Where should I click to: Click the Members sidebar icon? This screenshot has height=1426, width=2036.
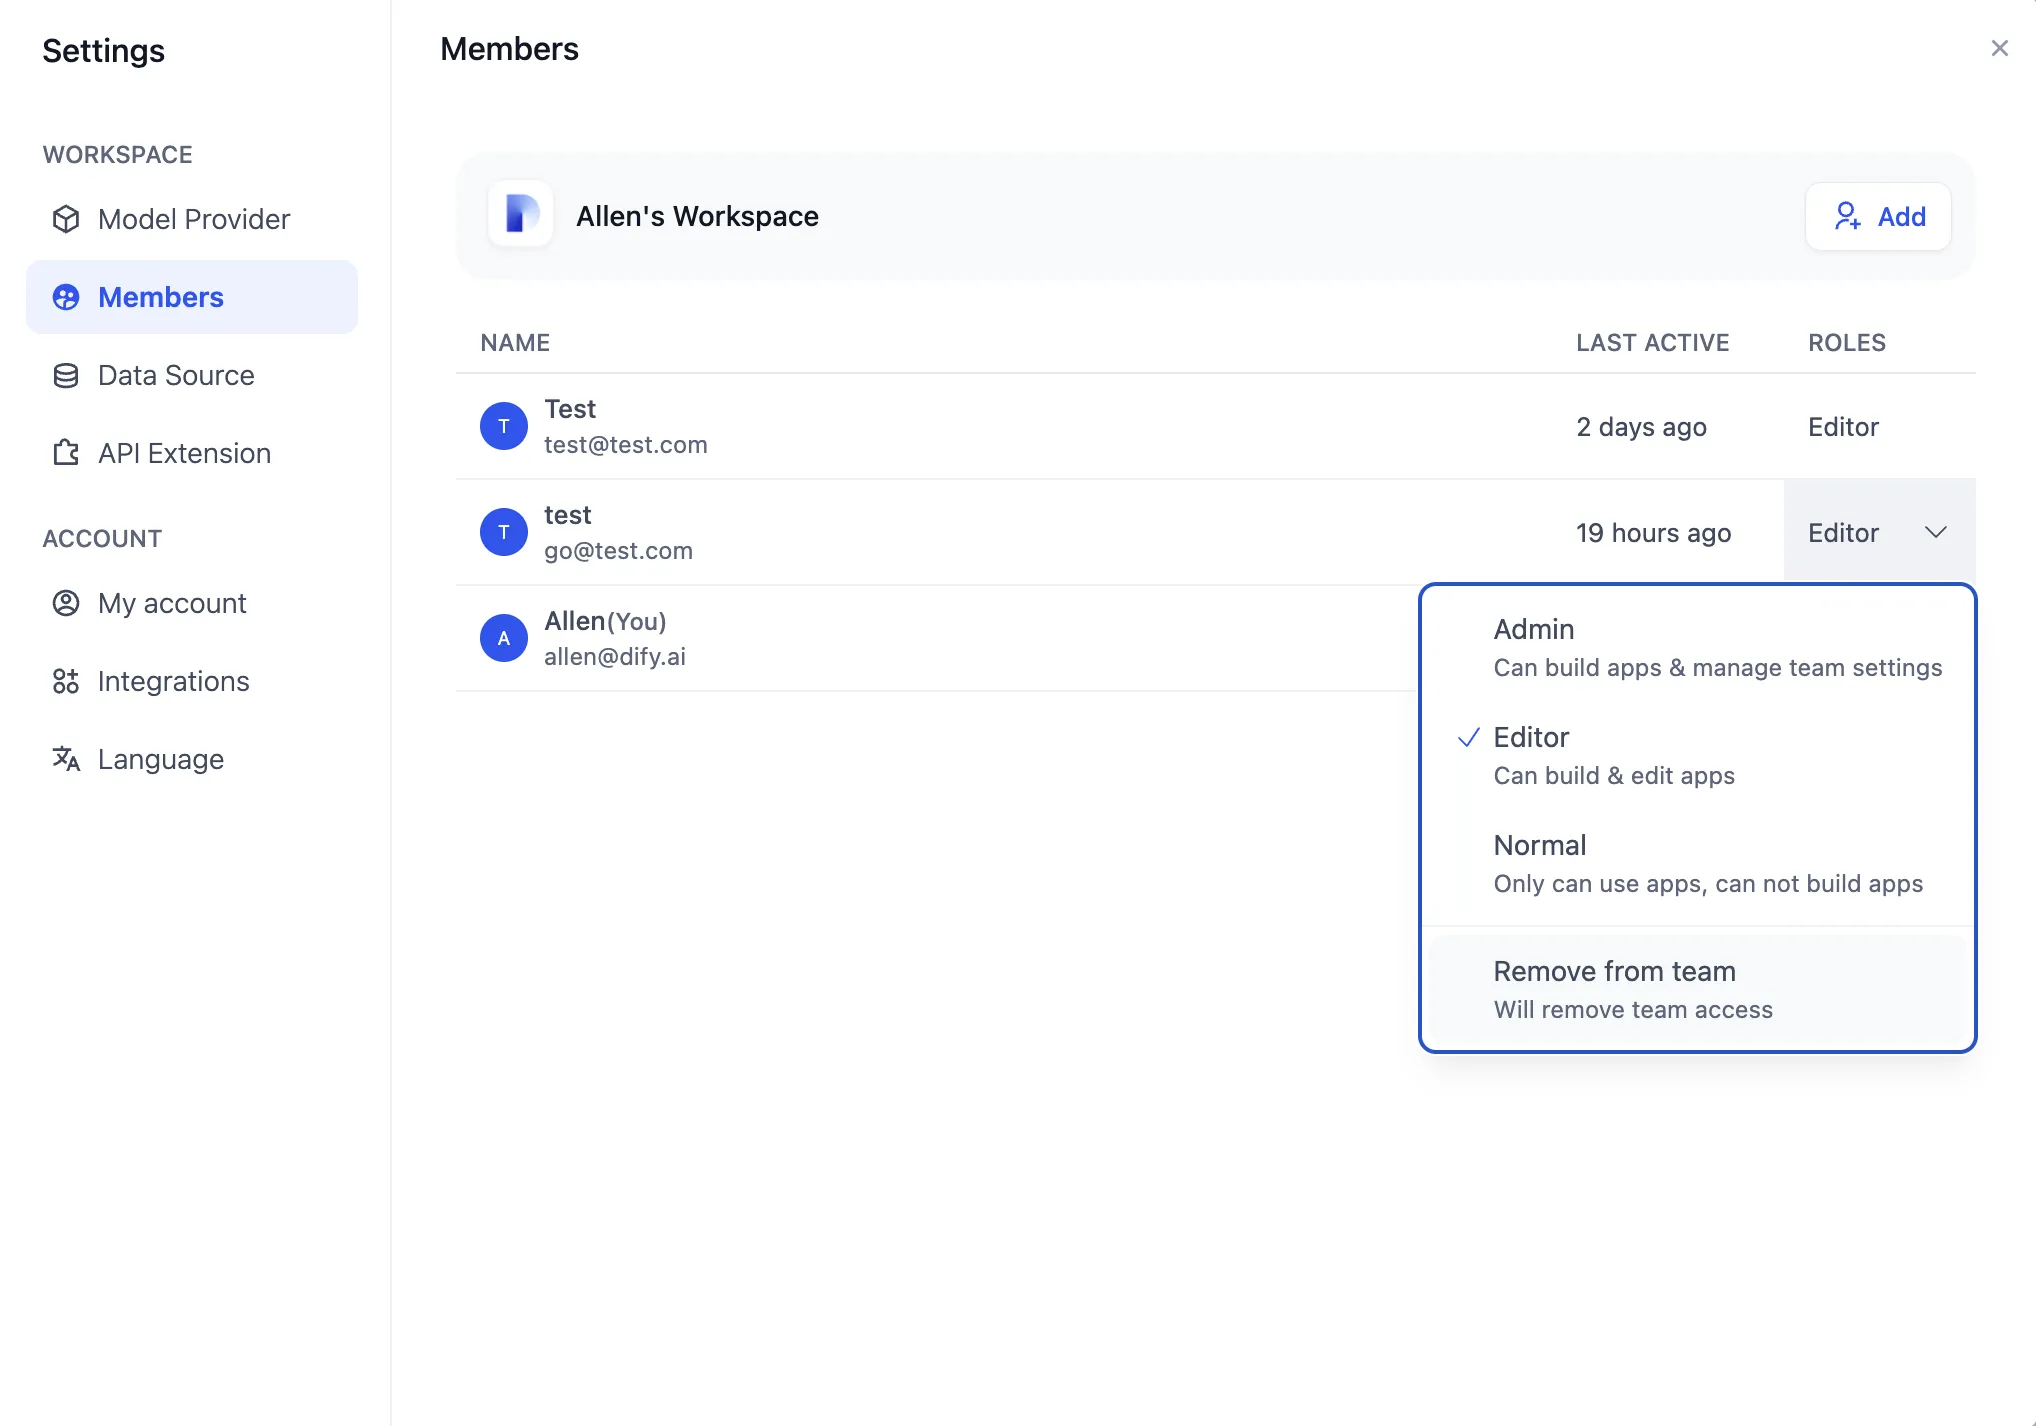66,297
